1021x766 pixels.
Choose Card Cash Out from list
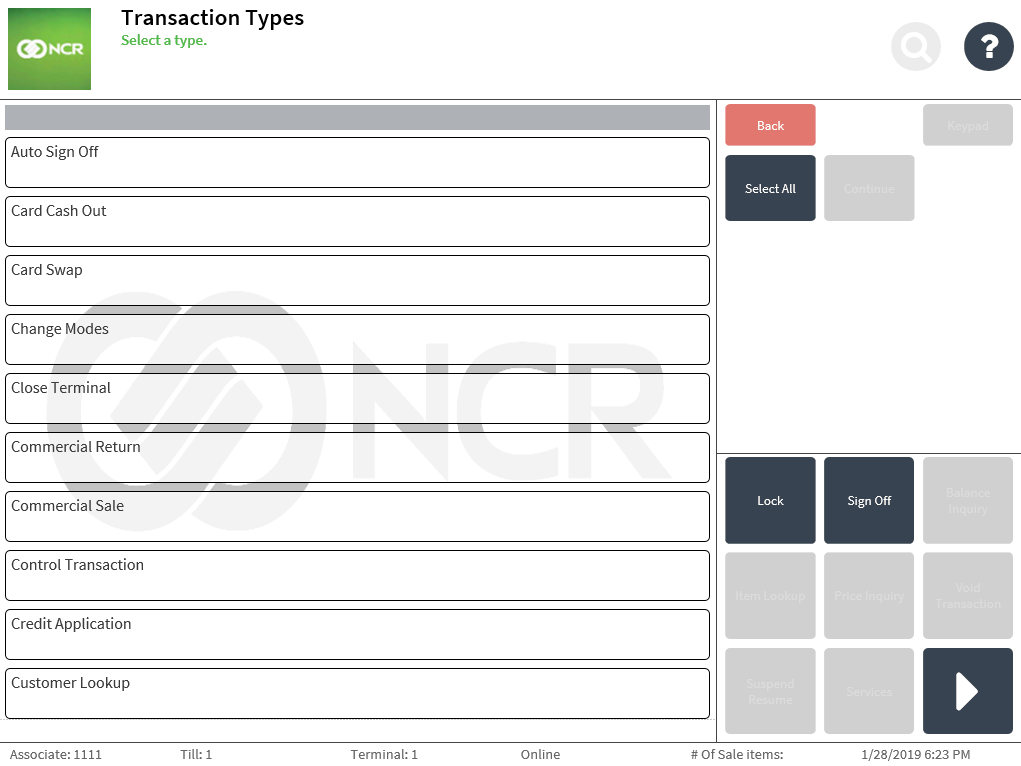coord(357,221)
